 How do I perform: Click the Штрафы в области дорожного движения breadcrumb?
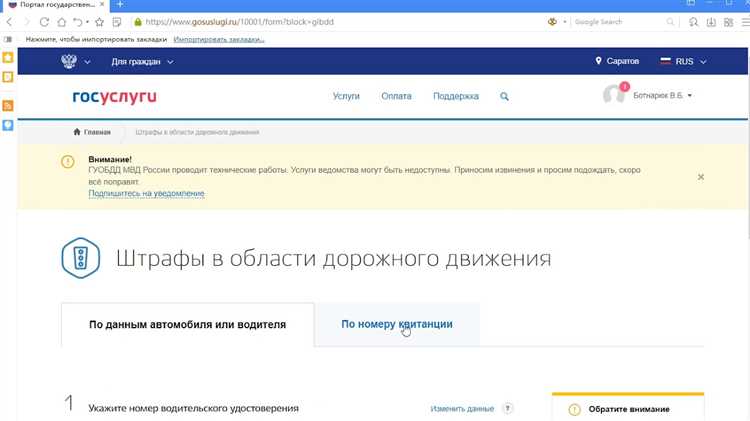(x=197, y=132)
